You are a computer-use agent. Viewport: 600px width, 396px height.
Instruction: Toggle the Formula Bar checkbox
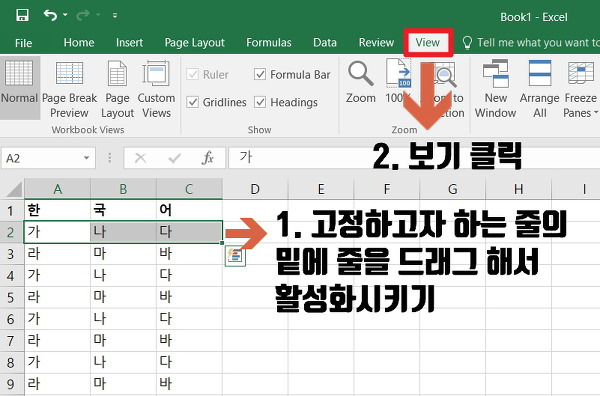(x=260, y=74)
